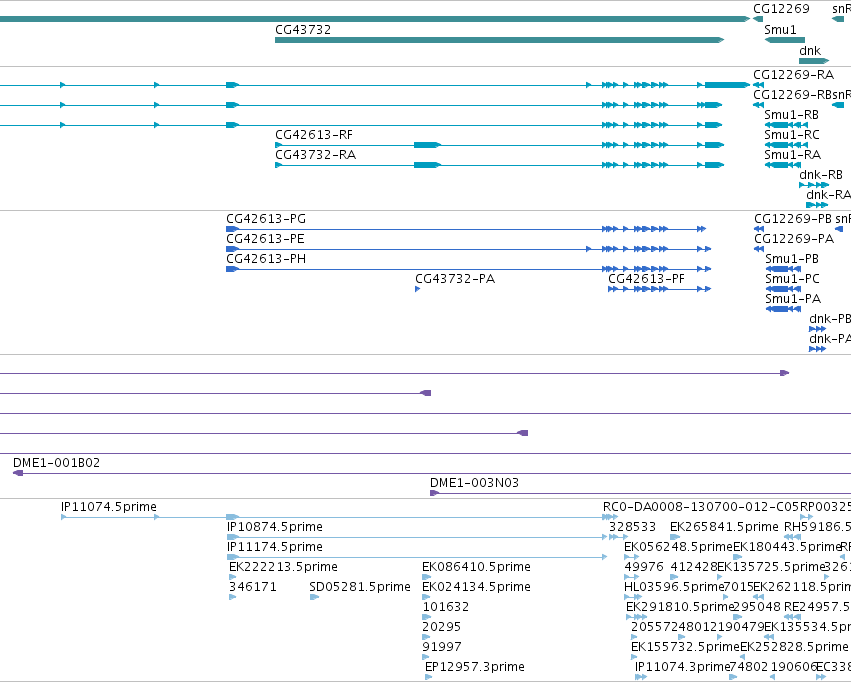
Task: Select the 190479 EST label
Action: click(x=741, y=627)
